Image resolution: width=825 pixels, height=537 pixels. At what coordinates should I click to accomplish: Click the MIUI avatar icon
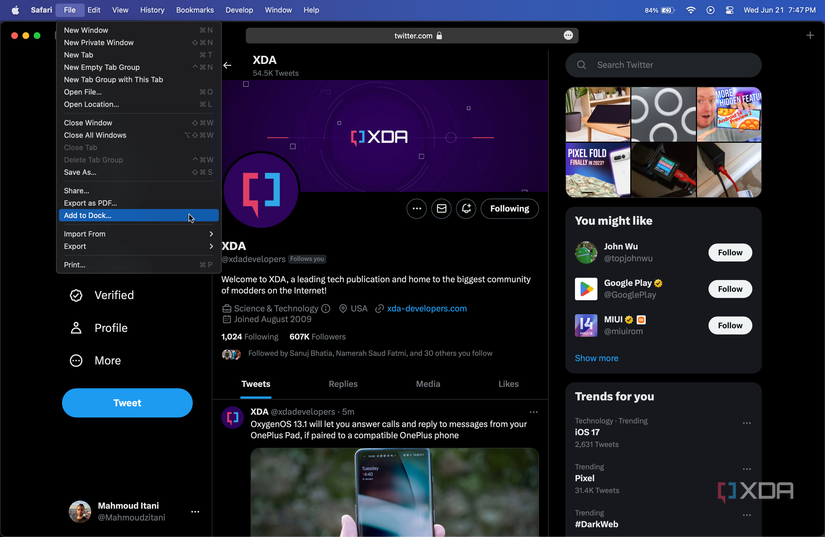tap(586, 325)
